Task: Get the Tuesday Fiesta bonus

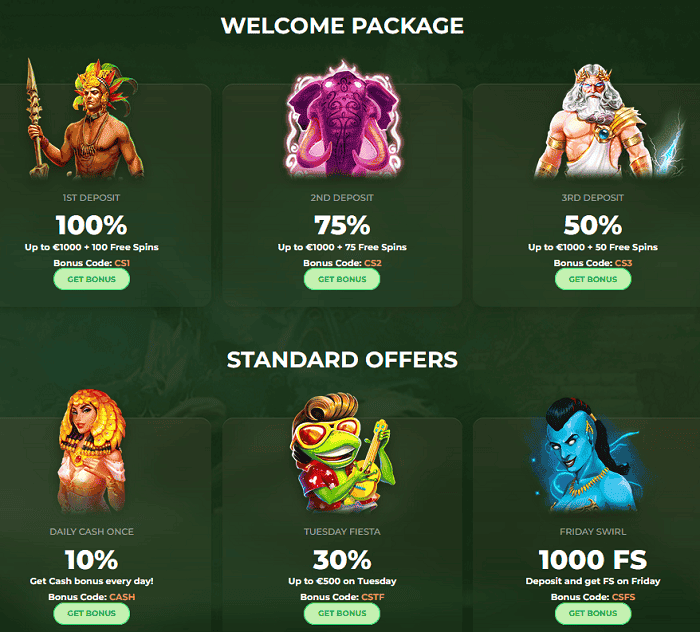Action: [x=342, y=613]
